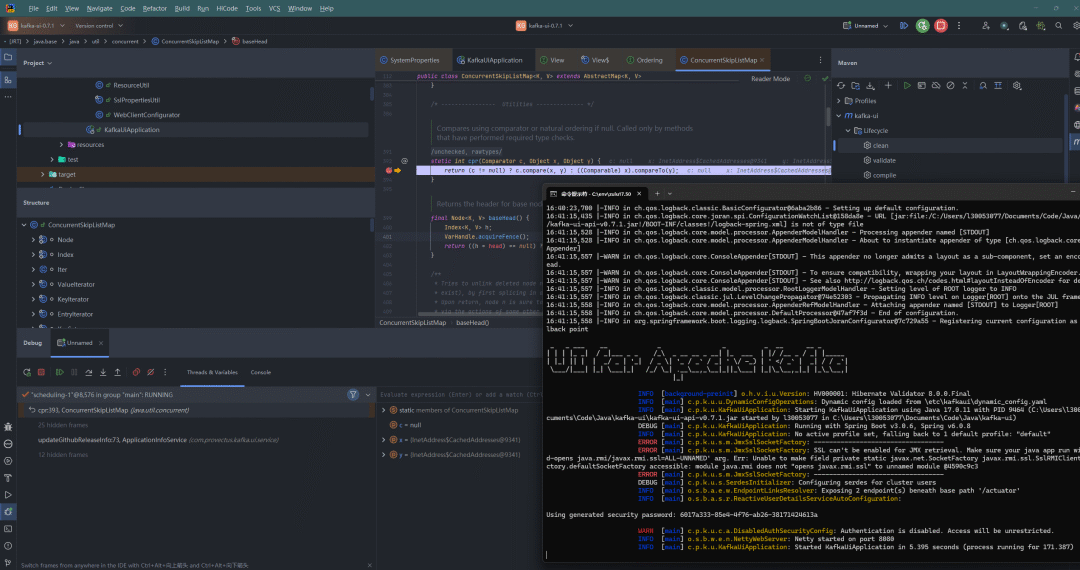Open the VCS menu

(274, 8)
